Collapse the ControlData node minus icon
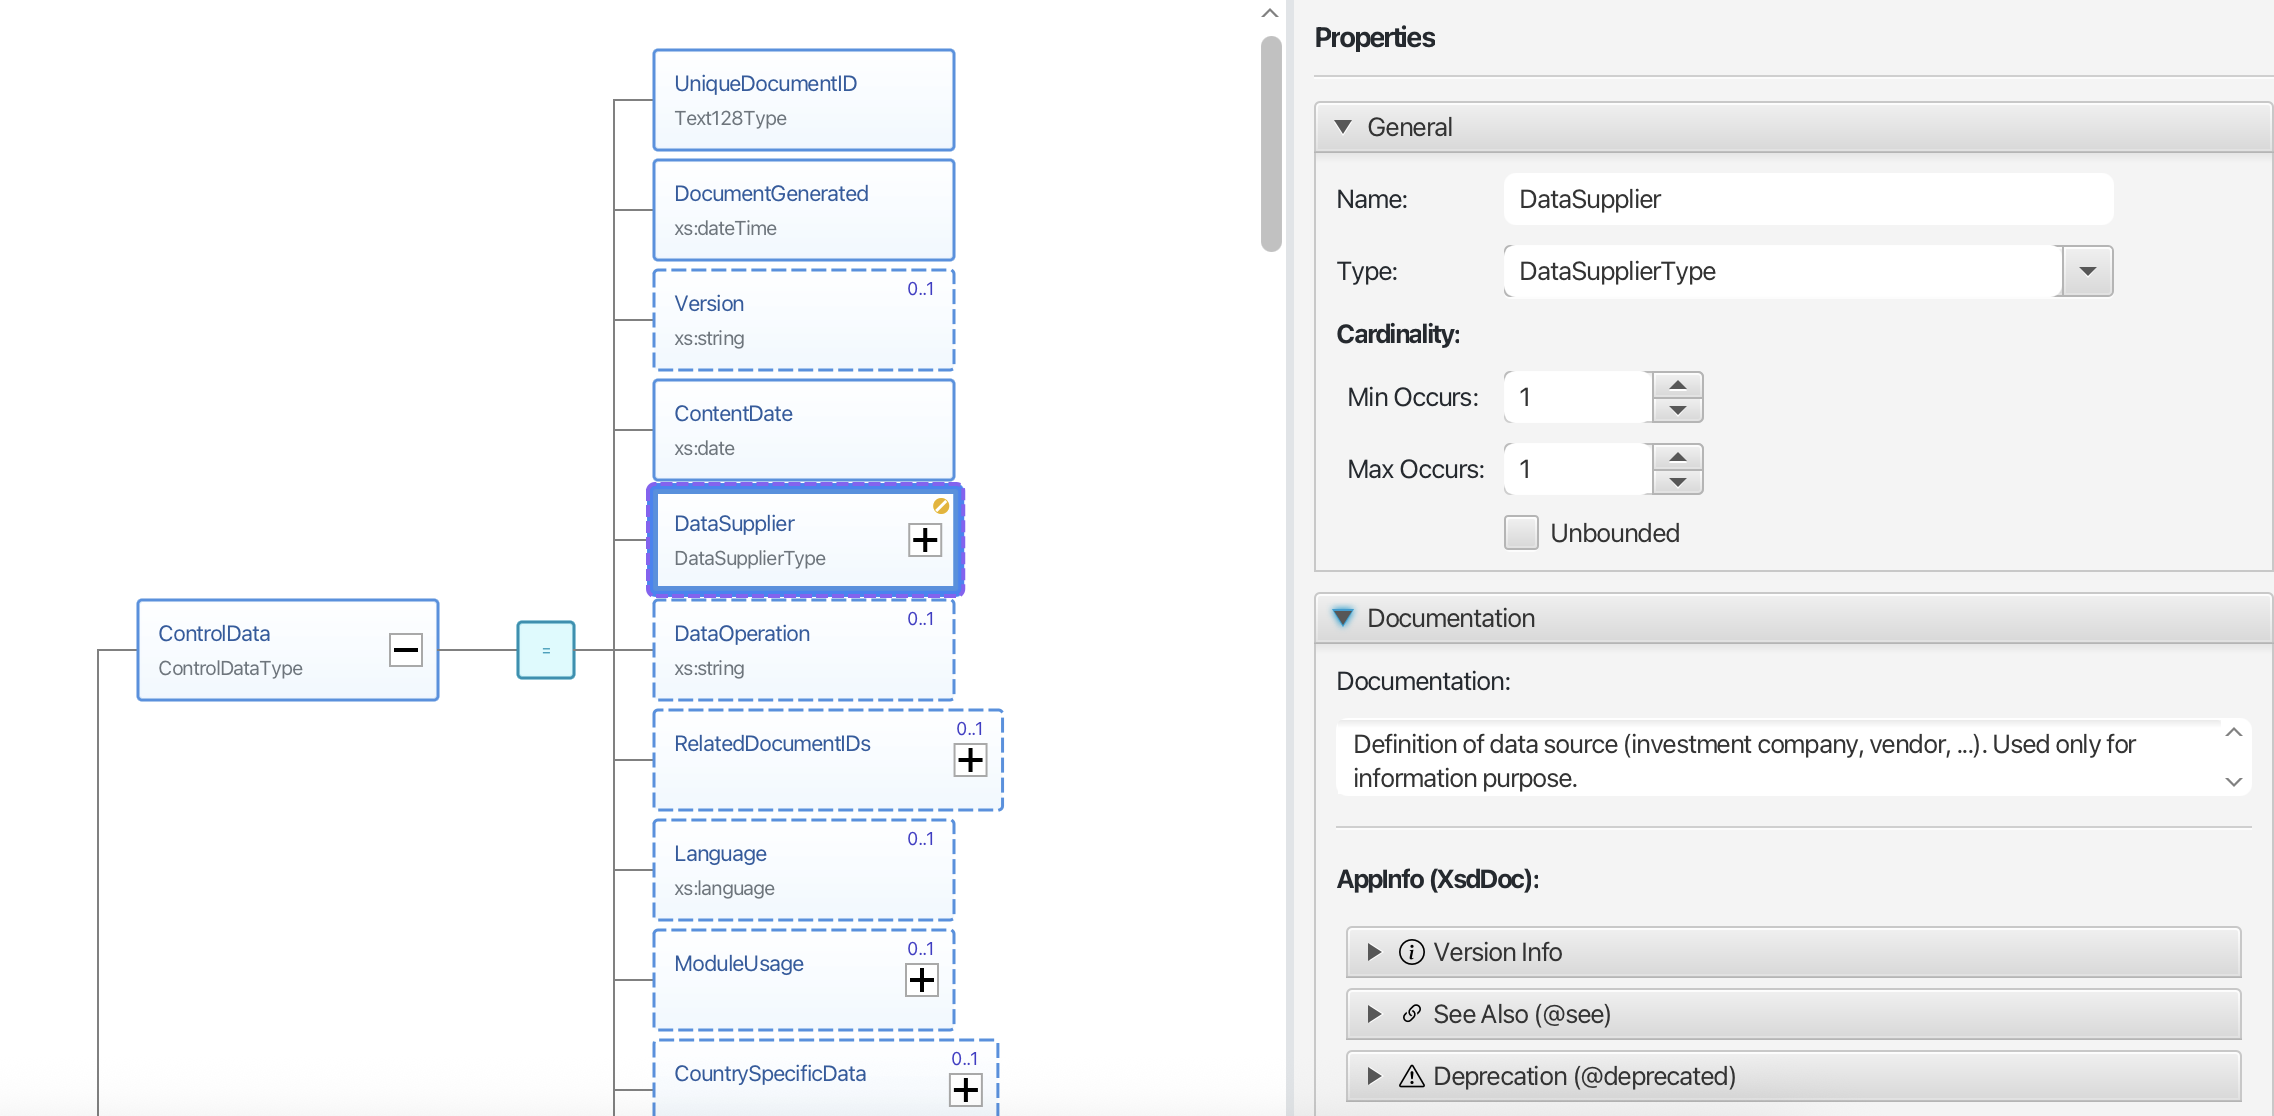 pos(406,650)
